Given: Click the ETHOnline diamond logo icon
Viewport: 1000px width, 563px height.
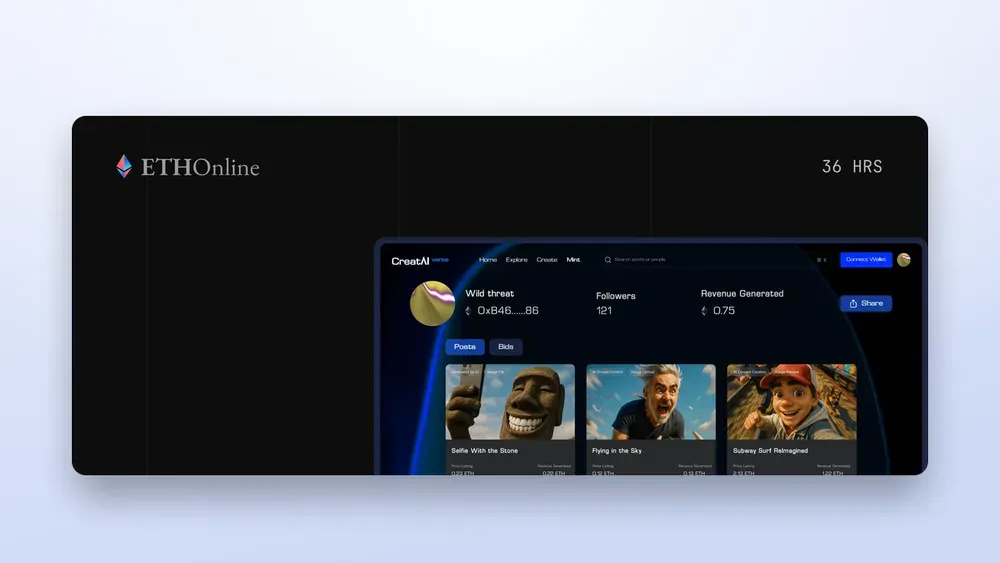Looking at the screenshot, I should [x=124, y=166].
